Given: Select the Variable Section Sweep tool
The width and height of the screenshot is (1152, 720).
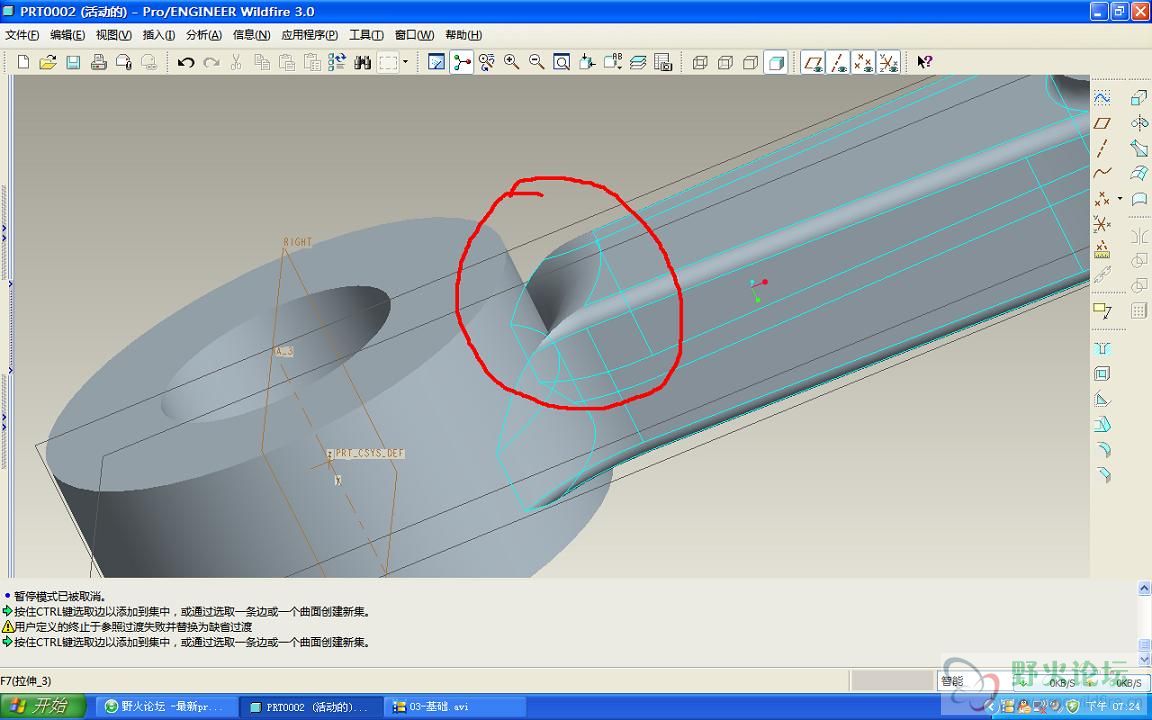Looking at the screenshot, I should pyautogui.click(x=1139, y=148).
